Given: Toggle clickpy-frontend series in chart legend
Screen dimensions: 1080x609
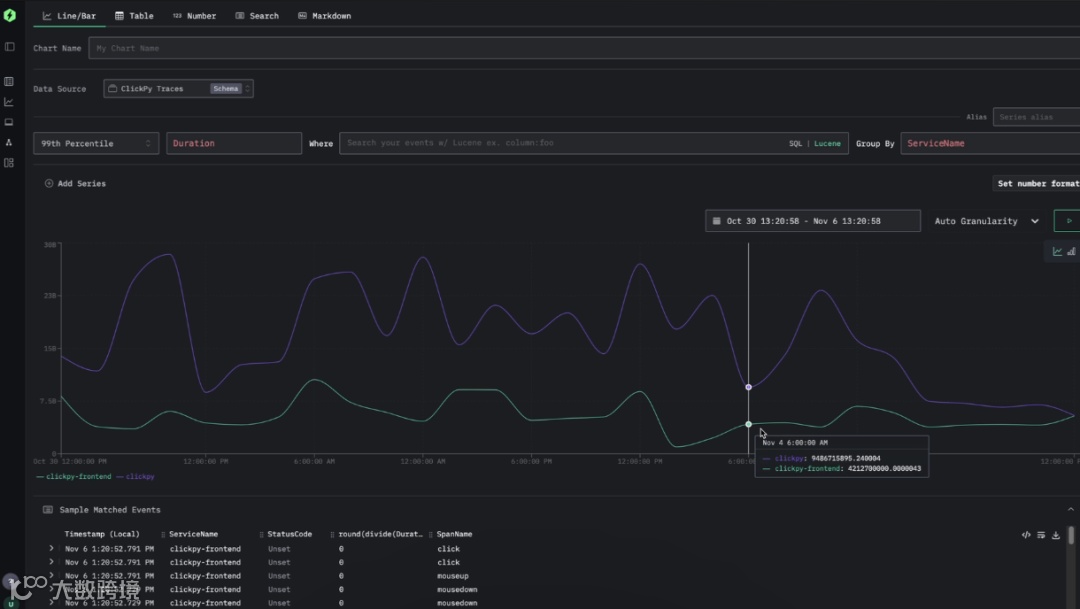Looking at the screenshot, I should click(74, 477).
